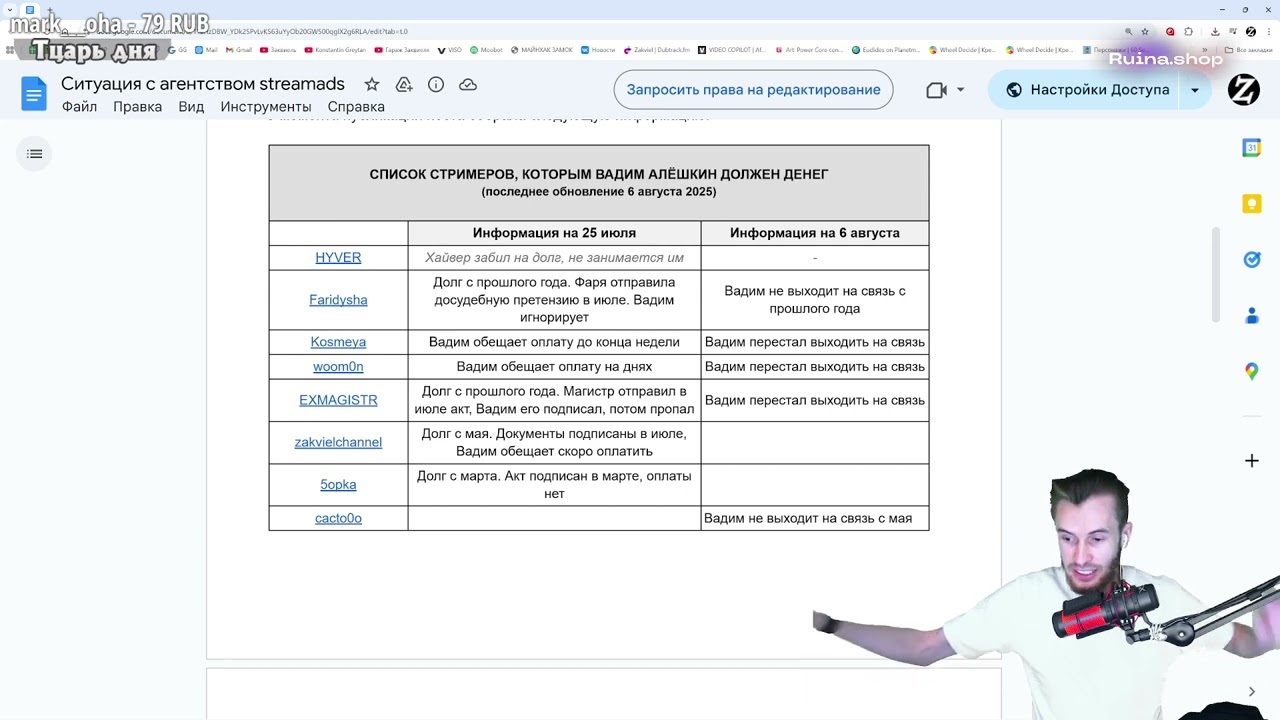Click the vertical document scrollbar
The width and height of the screenshot is (1280, 720).
point(1216,275)
